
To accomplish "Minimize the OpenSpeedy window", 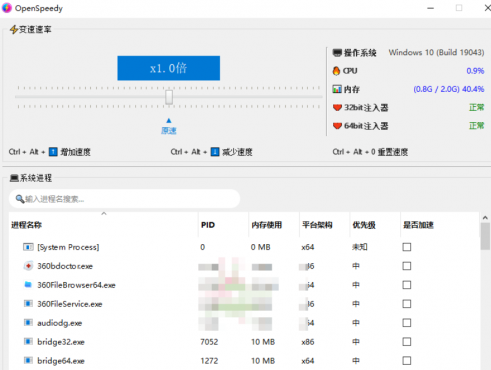I will coord(431,8).
